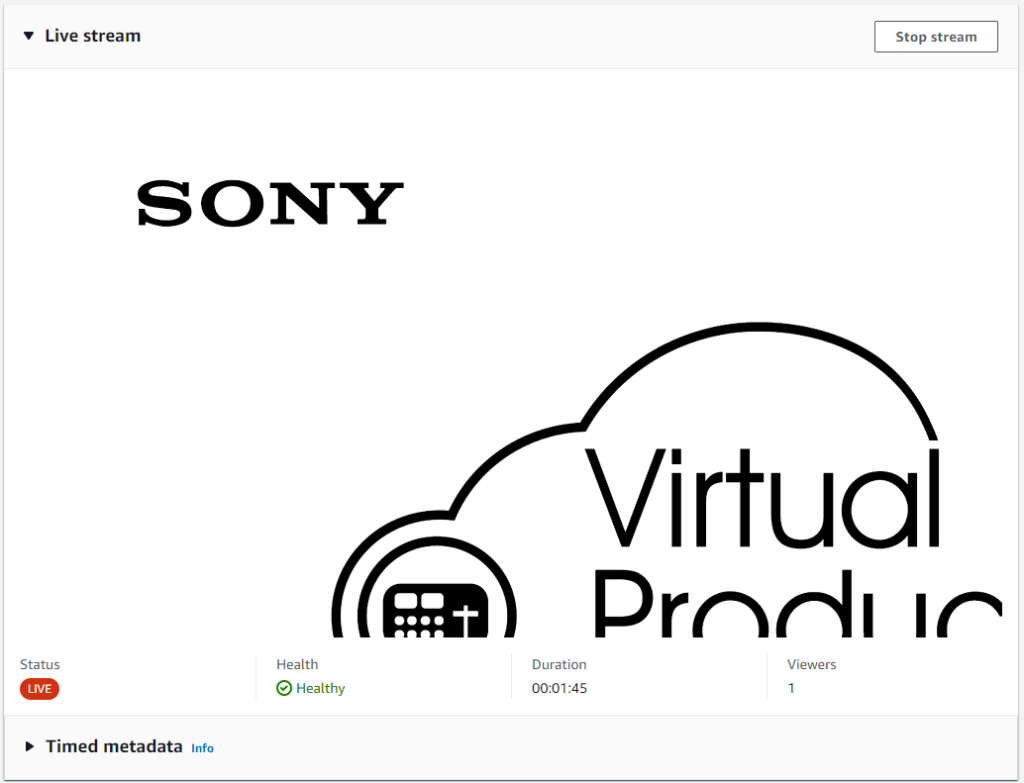The image size is (1024, 783).
Task: Open the Info link next to Timed metadata
Action: pyautogui.click(x=202, y=748)
